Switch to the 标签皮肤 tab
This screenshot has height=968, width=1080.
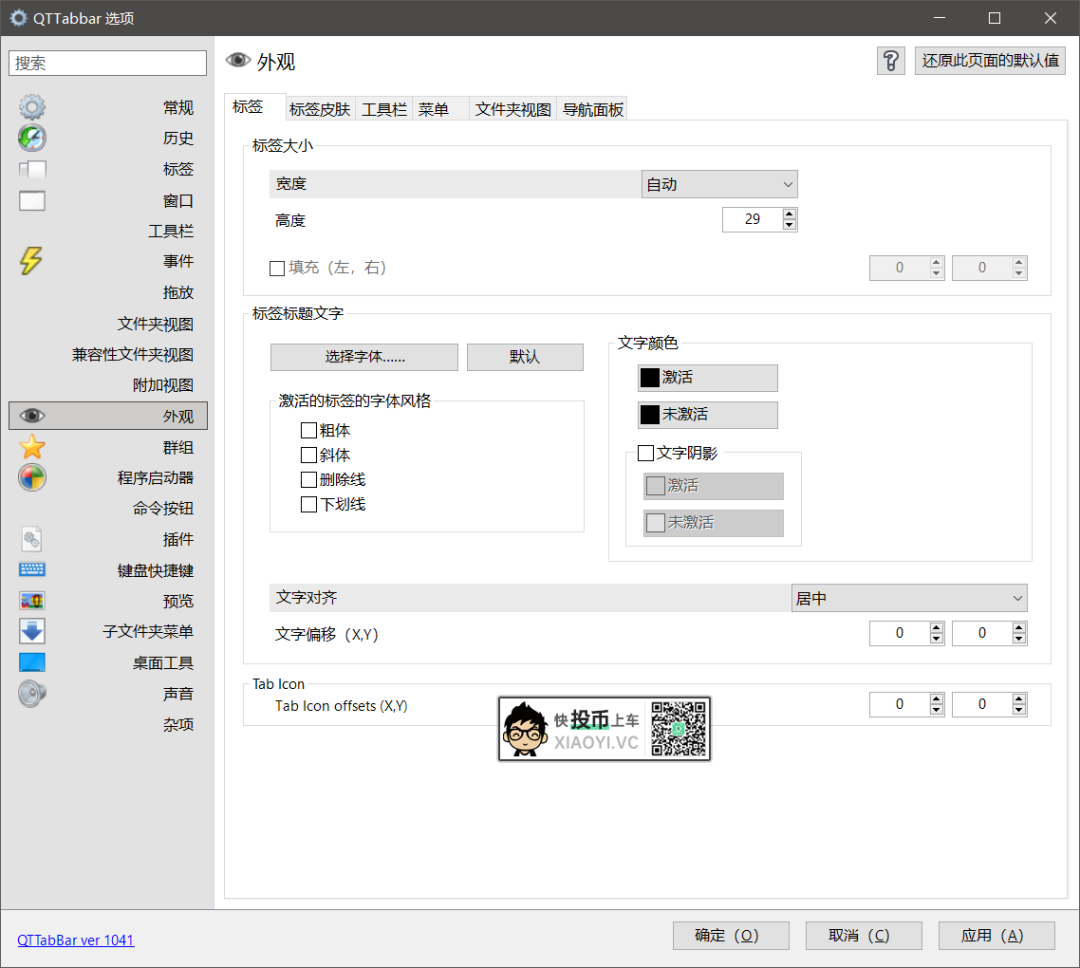point(320,110)
